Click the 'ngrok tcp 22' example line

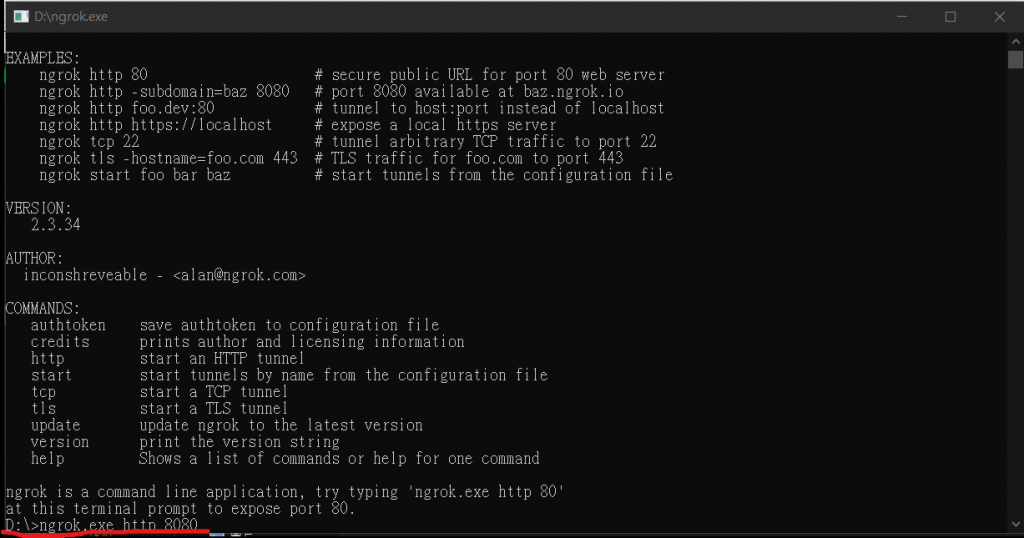pyautogui.click(x=89, y=141)
